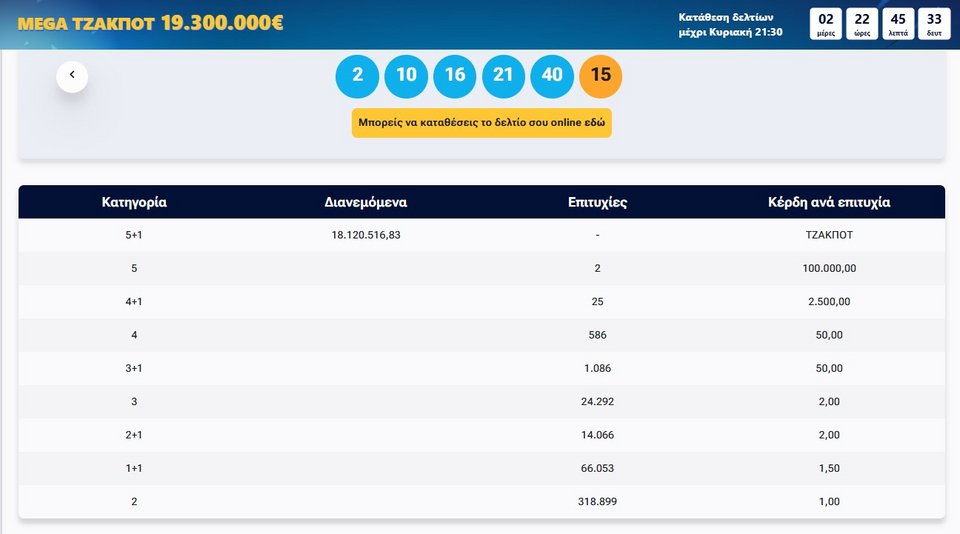Click the 25 winners count
Image resolution: width=960 pixels, height=534 pixels.
[x=598, y=302]
